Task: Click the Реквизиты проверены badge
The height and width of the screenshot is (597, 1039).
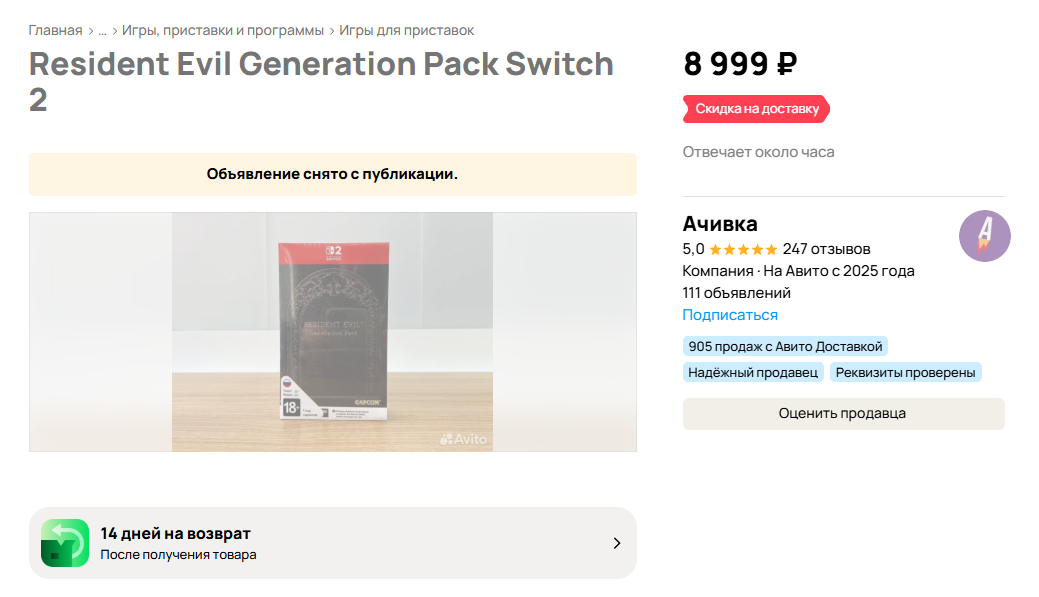Action: click(x=906, y=372)
